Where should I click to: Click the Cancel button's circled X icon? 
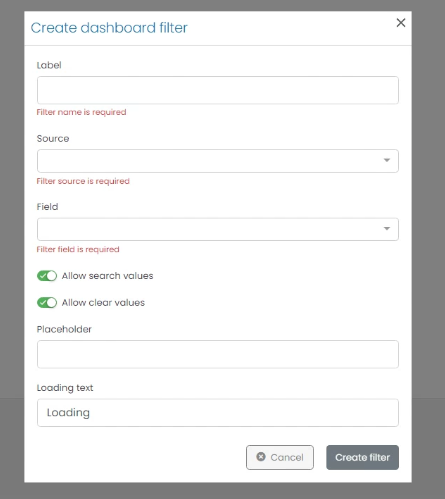coord(261,456)
